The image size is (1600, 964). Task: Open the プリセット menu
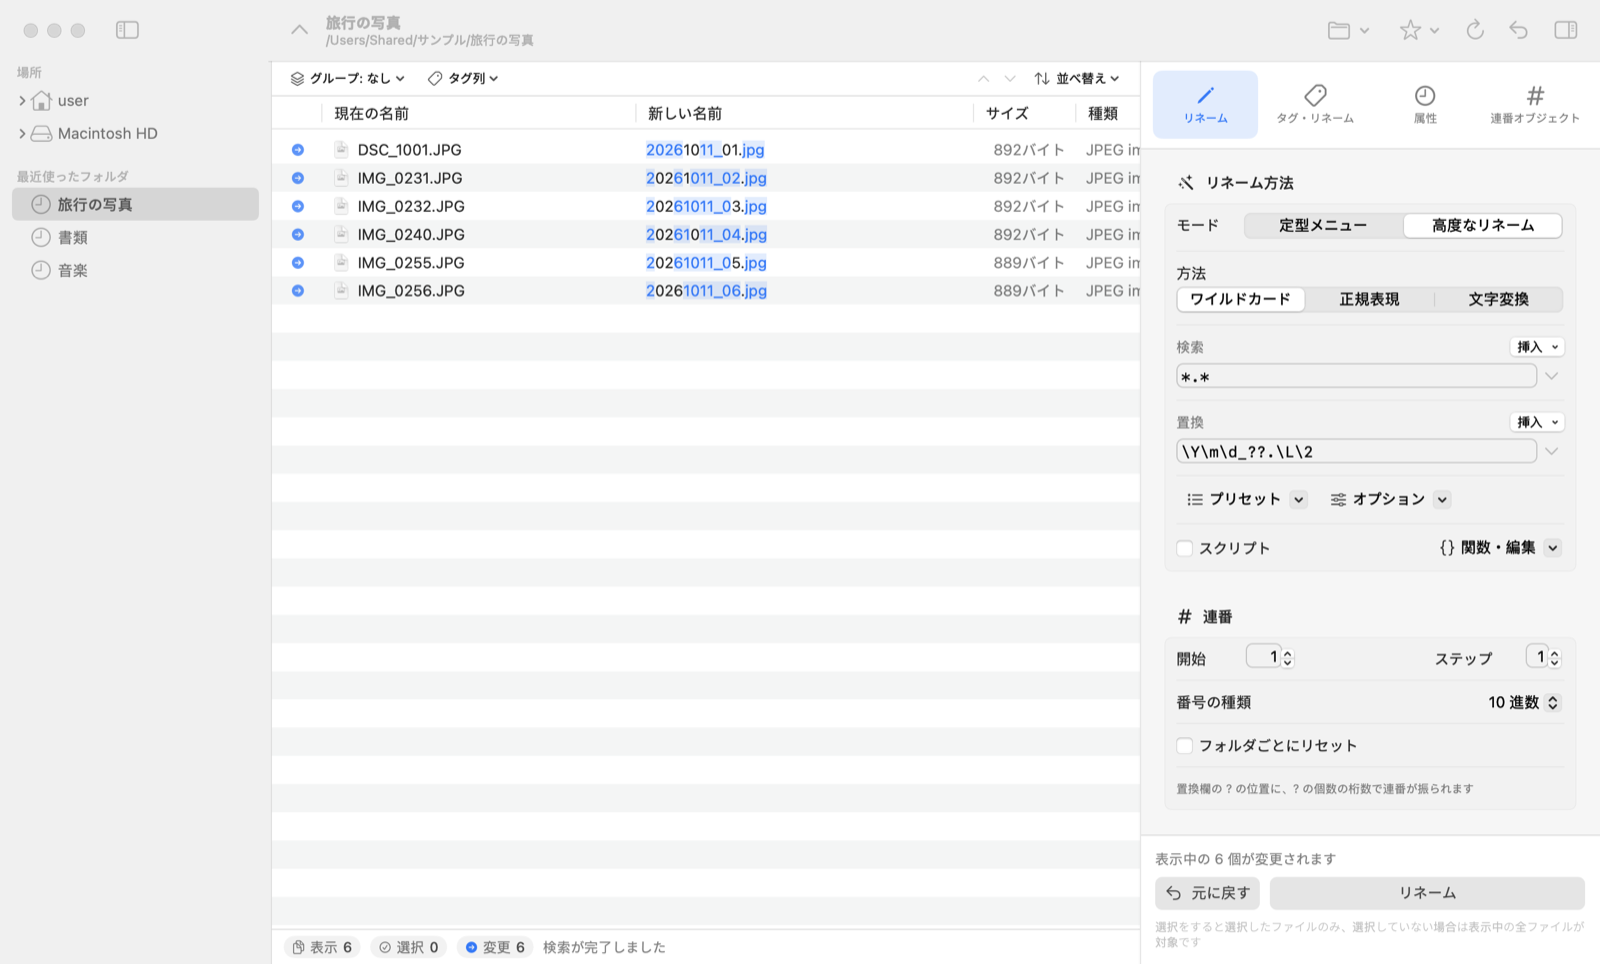[1246, 499]
